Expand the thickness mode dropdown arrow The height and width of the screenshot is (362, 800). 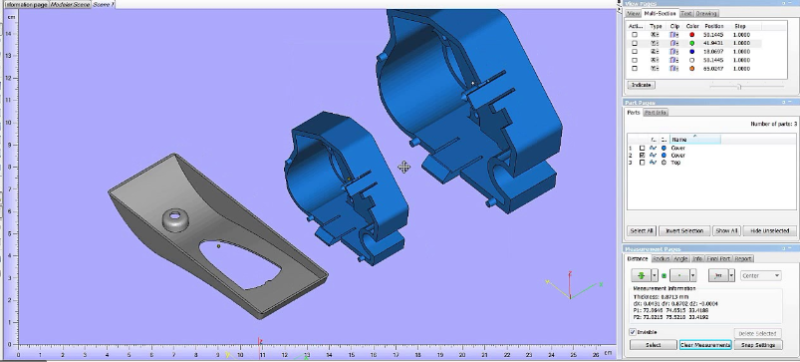[654, 275]
